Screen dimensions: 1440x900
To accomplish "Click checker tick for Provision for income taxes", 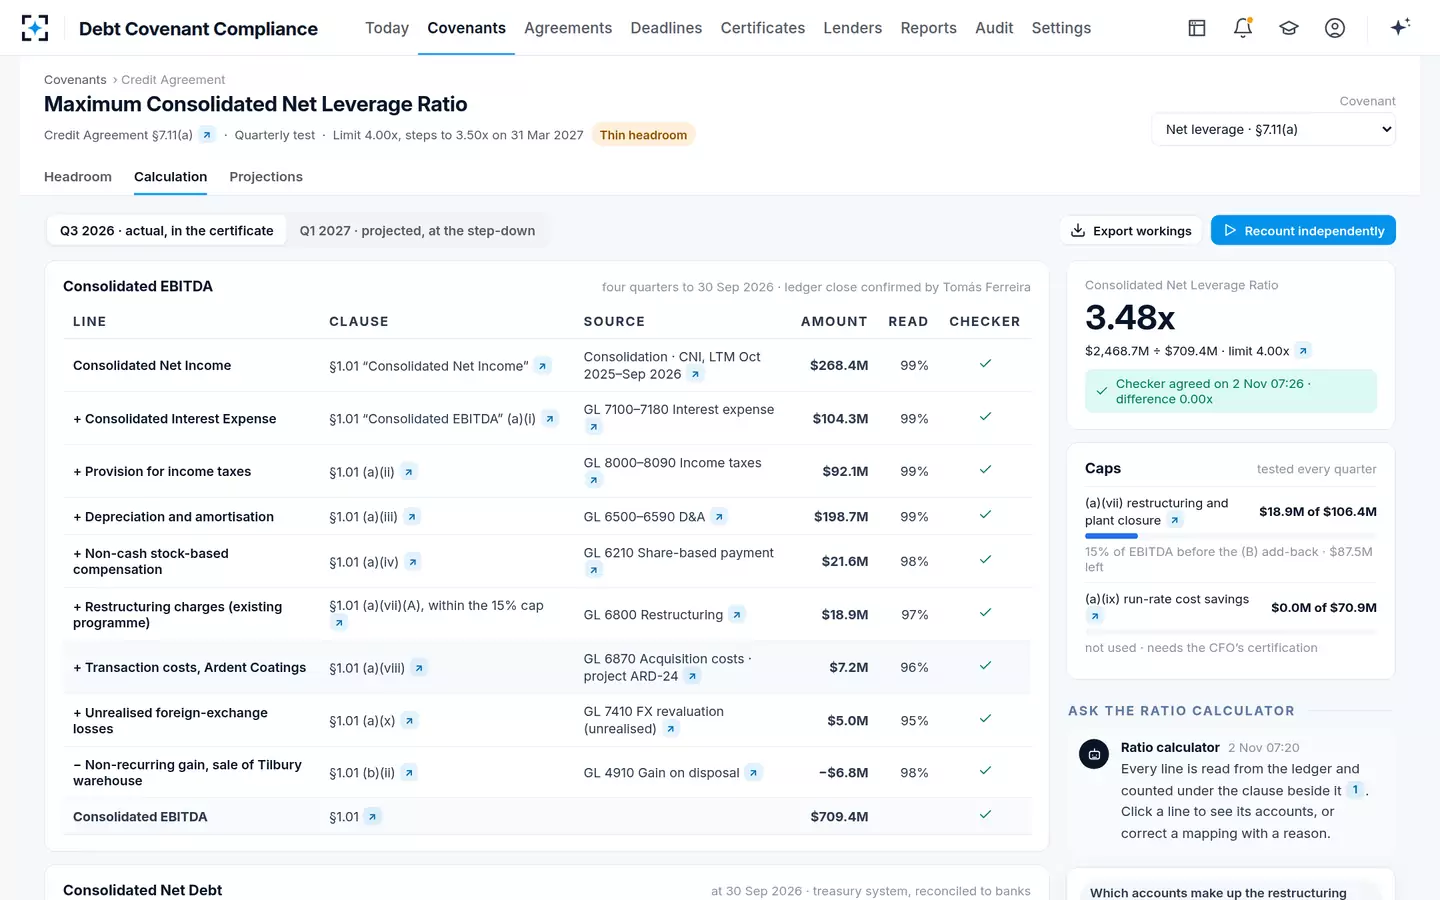I will click(985, 470).
